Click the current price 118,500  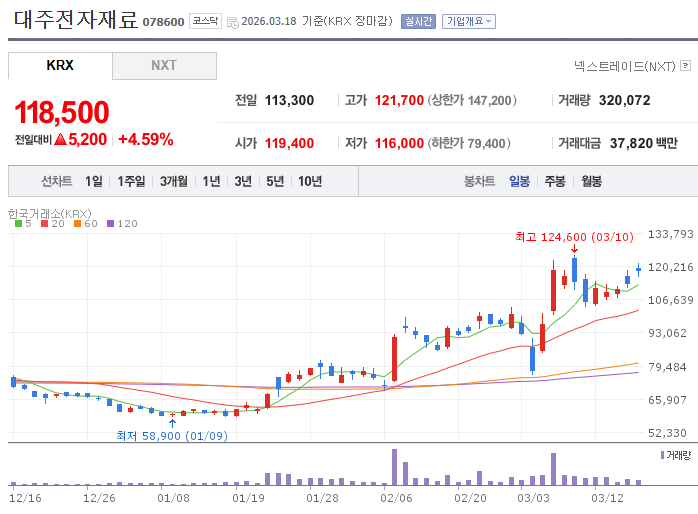click(x=62, y=112)
